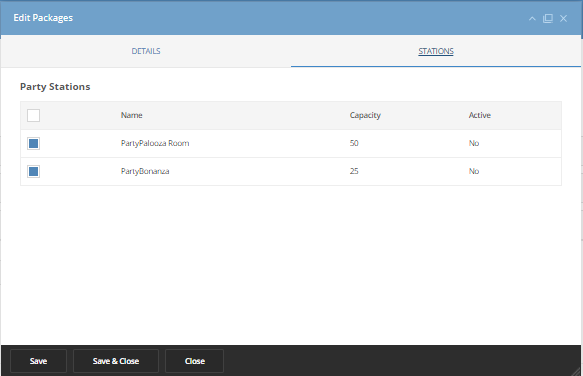Select the PartyBonanza name cell
Screen dimensions: 583x376
(145, 171)
